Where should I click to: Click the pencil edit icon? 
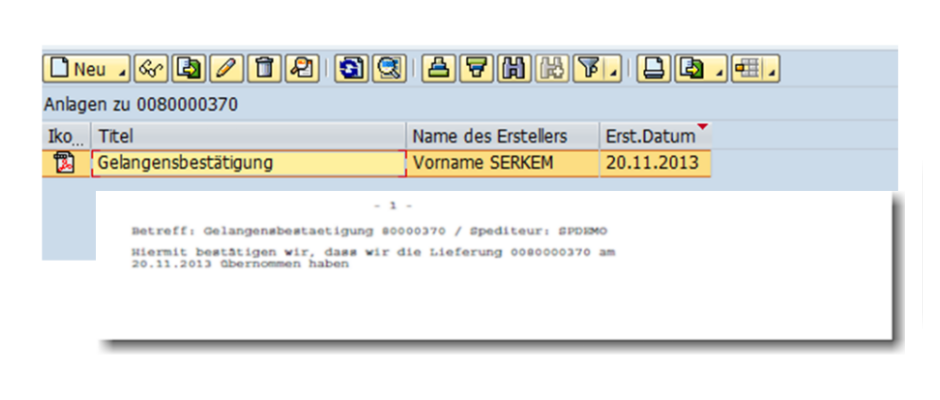pyautogui.click(x=226, y=69)
